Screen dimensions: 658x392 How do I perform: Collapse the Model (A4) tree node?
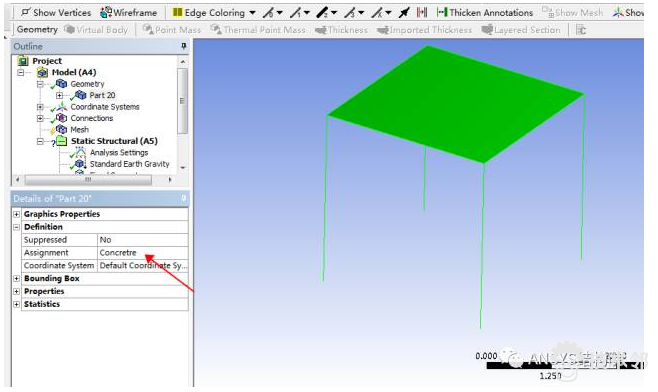21,72
